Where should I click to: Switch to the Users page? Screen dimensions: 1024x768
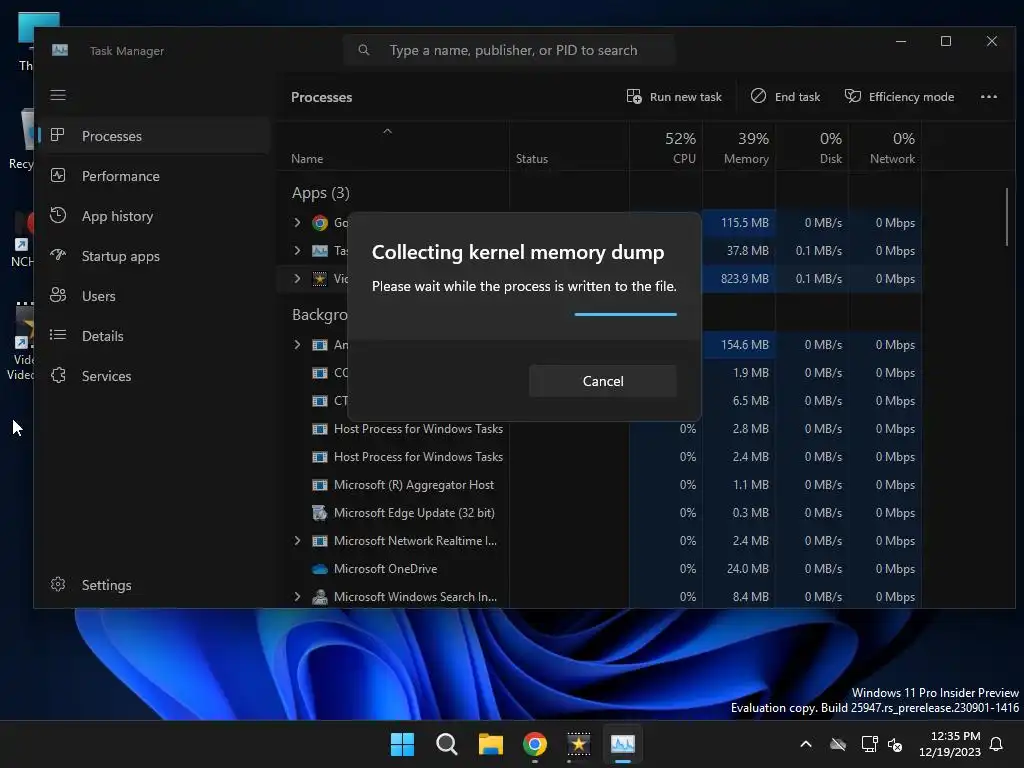pyautogui.click(x=154, y=296)
